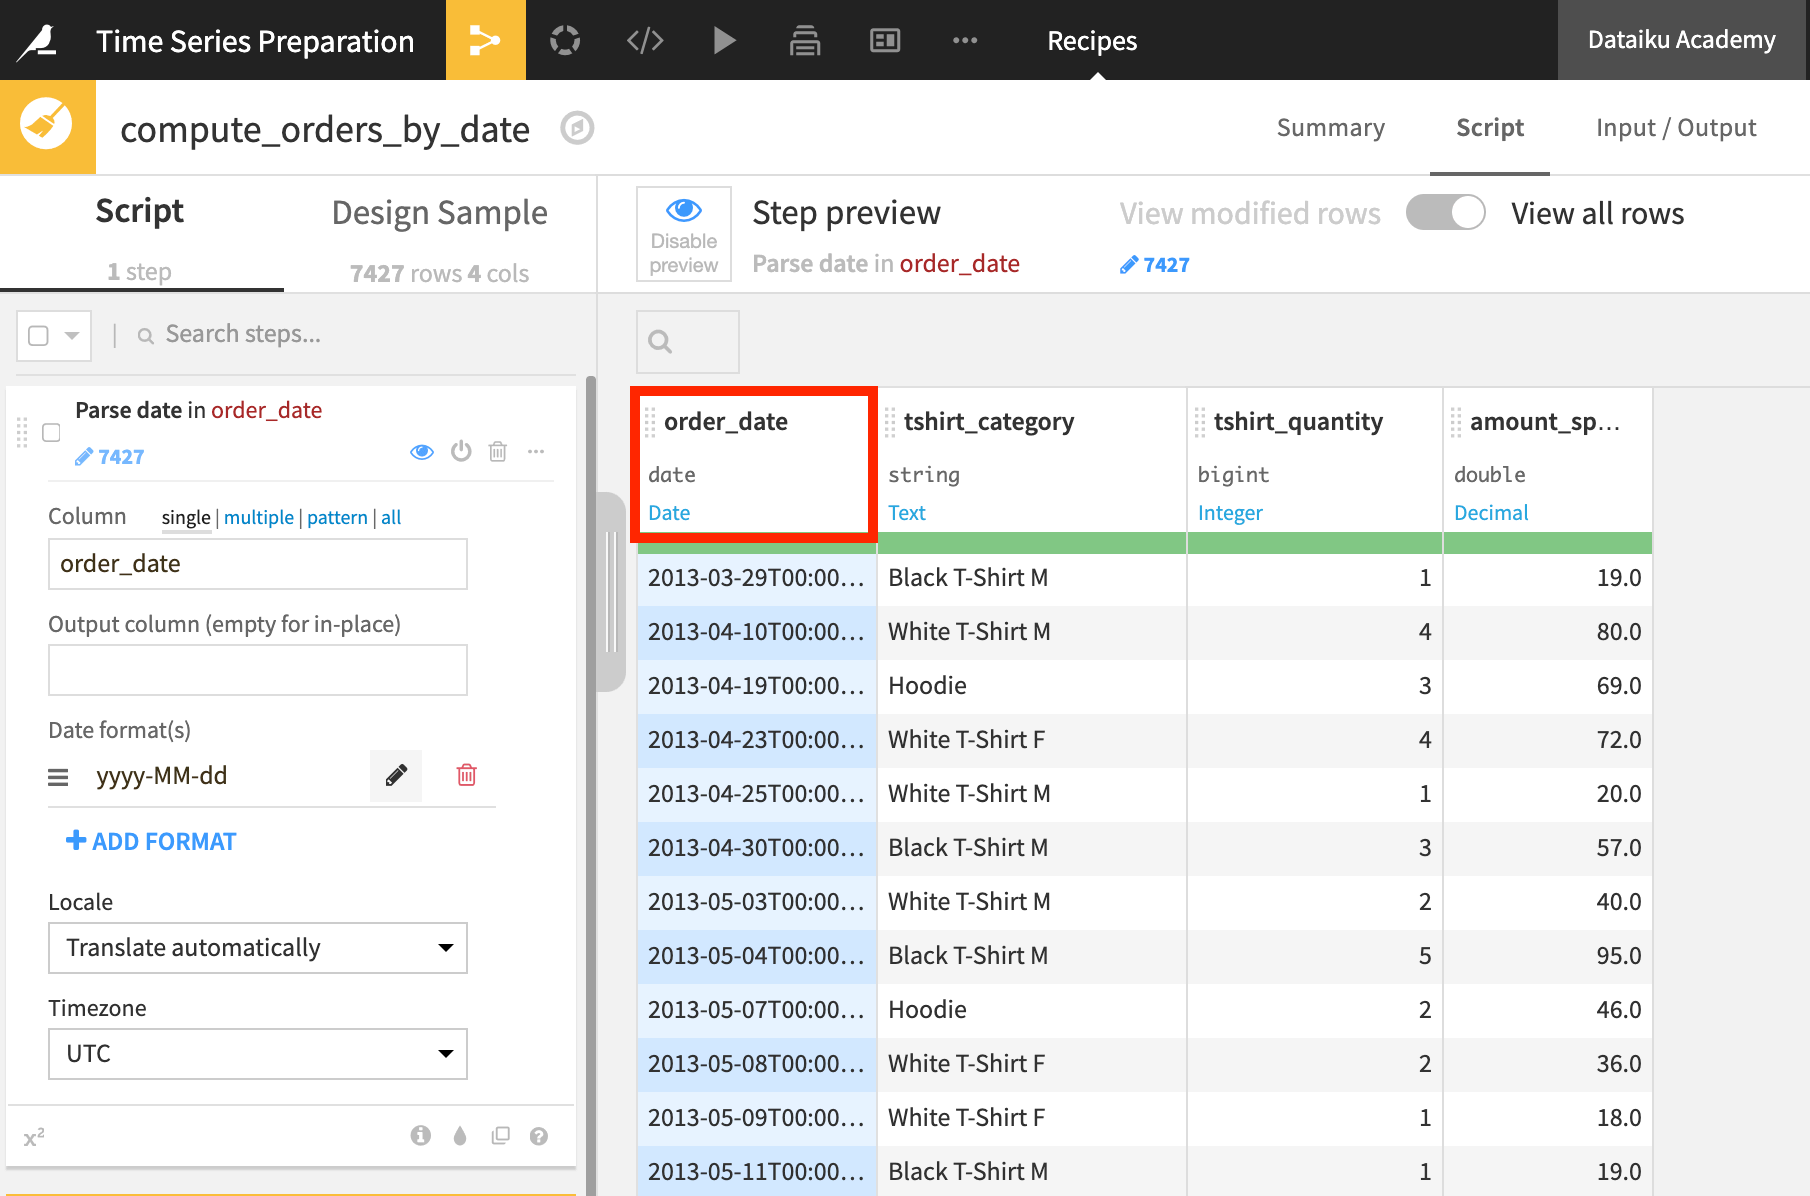Disable the step using power icon
Viewport: 1810px width, 1196px height.
460,452
